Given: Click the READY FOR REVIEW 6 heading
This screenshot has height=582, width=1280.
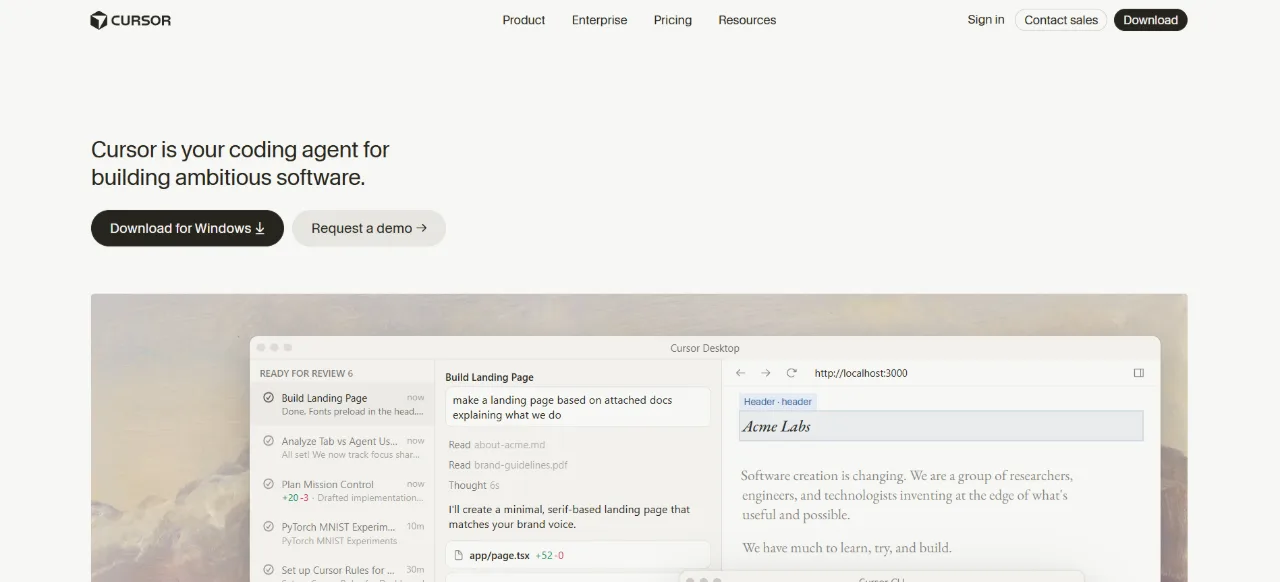Looking at the screenshot, I should pos(306,374).
